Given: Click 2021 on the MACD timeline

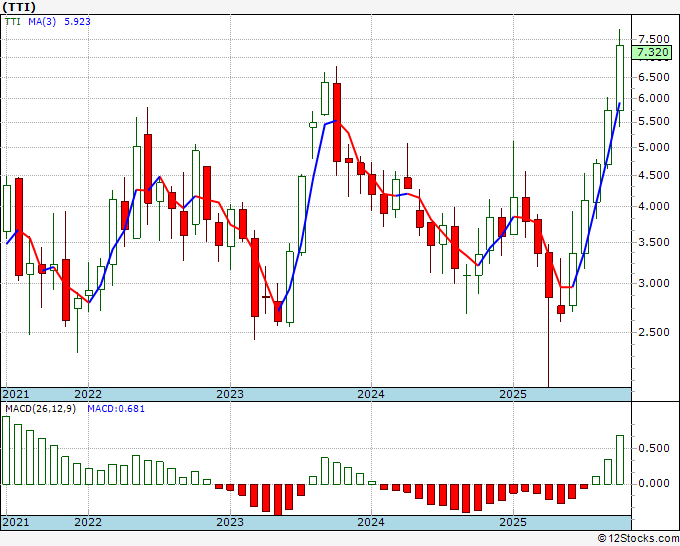Looking at the screenshot, I should click(16, 522).
